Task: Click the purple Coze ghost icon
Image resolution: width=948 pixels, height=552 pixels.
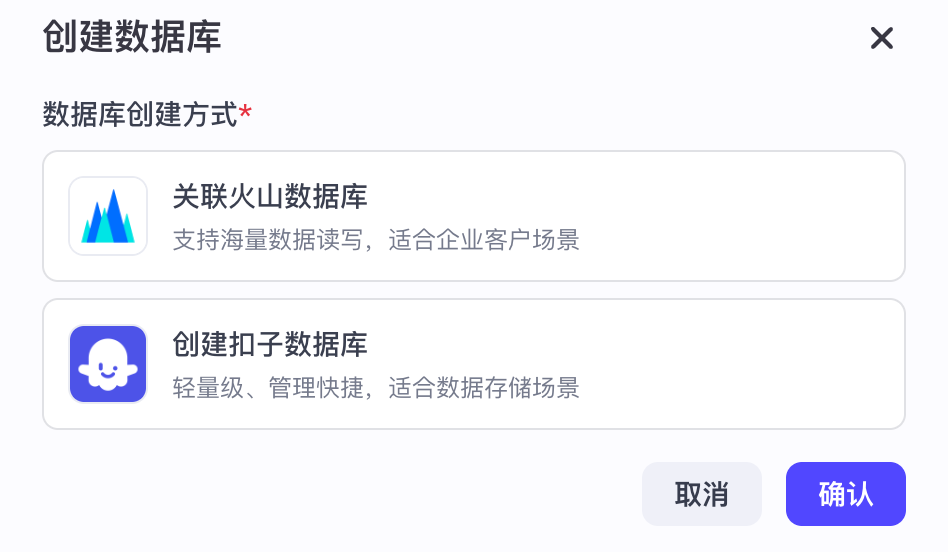Action: click(108, 364)
